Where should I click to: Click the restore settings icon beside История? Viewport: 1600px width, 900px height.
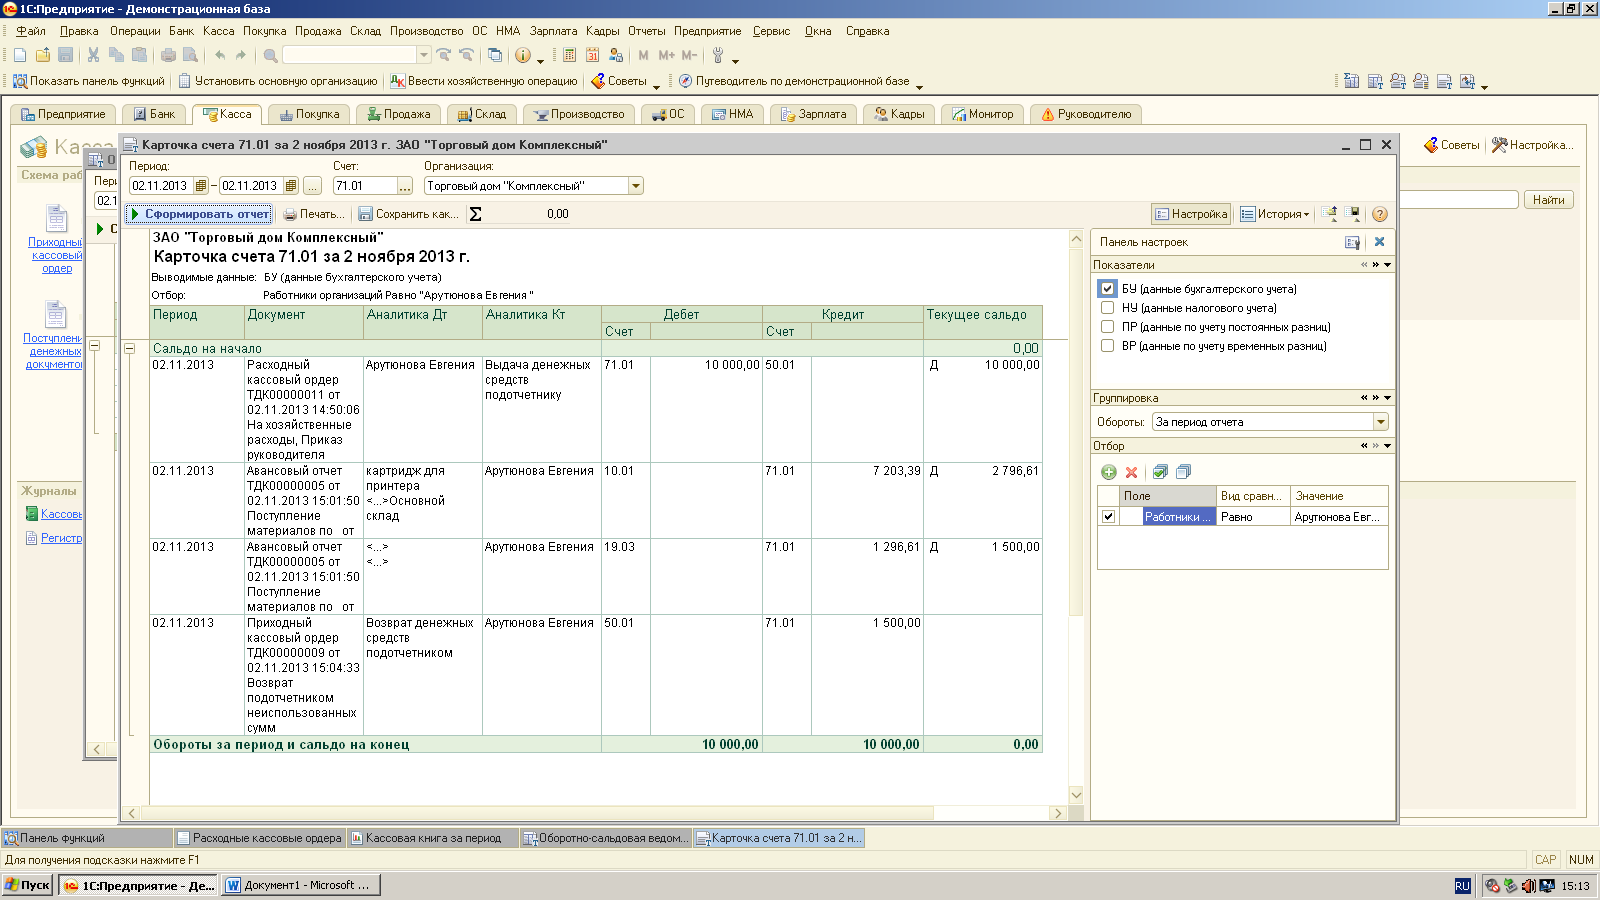1329,214
